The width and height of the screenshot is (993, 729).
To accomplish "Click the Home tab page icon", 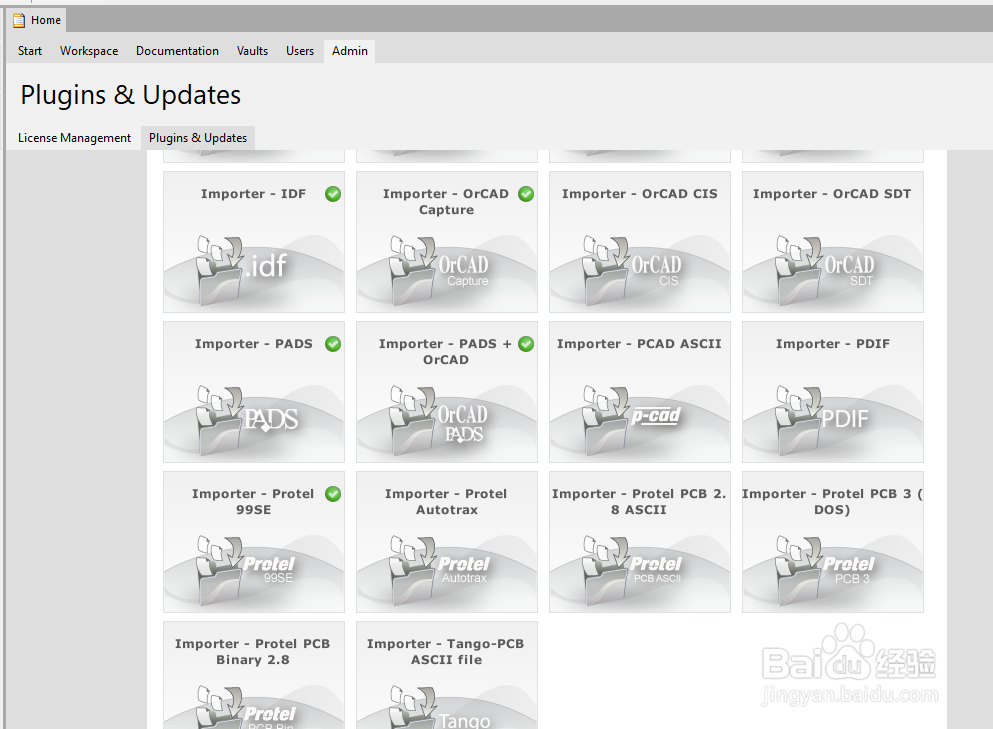I will pyautogui.click(x=20, y=20).
